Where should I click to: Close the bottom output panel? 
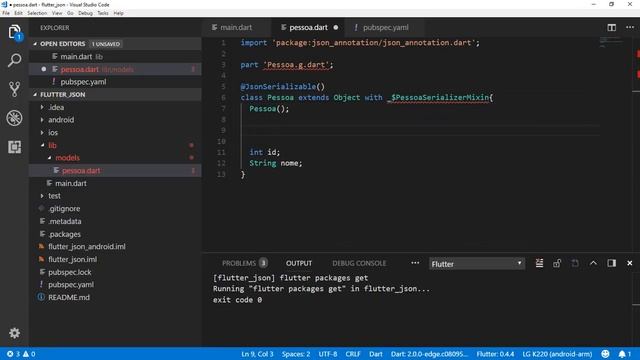[629, 263]
